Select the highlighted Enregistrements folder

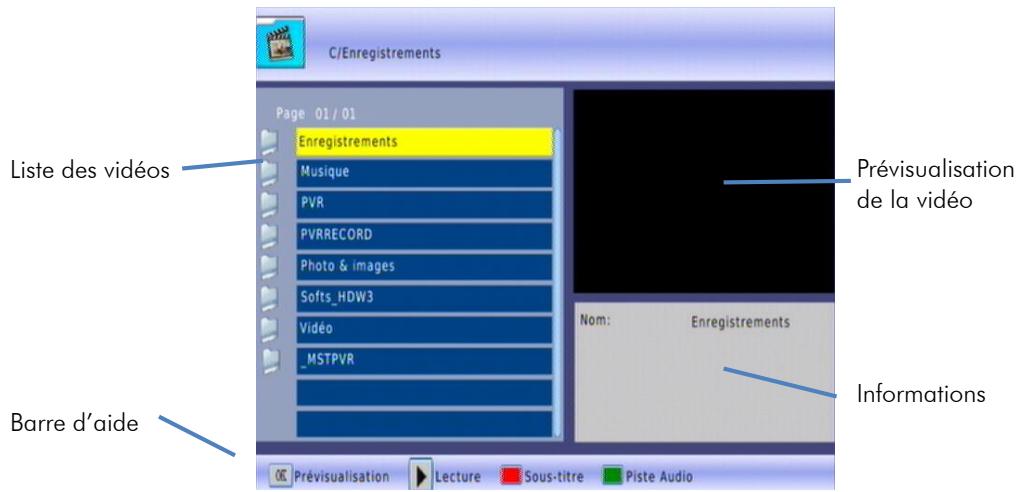tap(424, 141)
